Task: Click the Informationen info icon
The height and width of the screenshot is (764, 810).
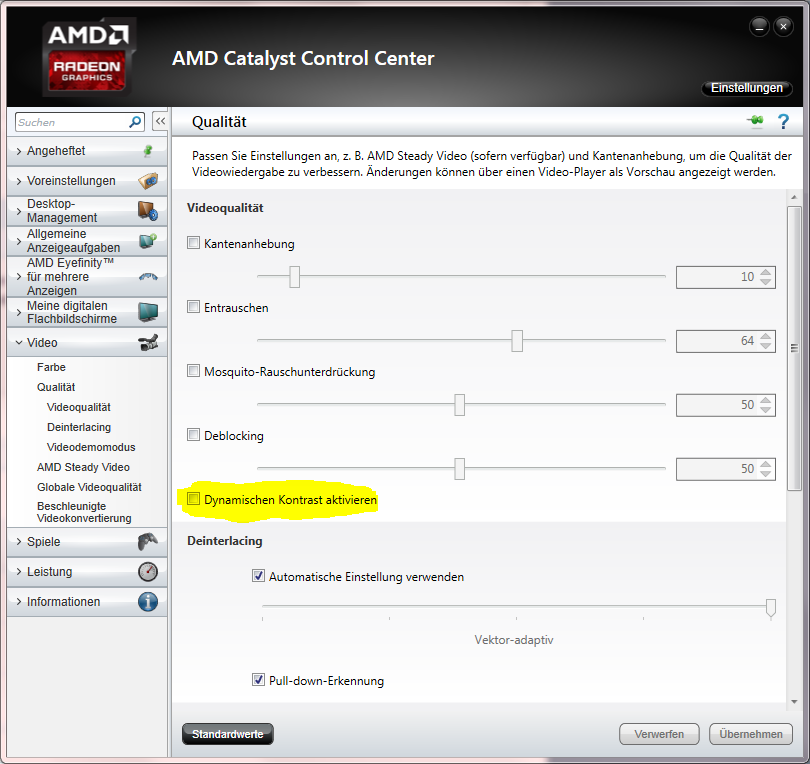Action: tap(148, 601)
